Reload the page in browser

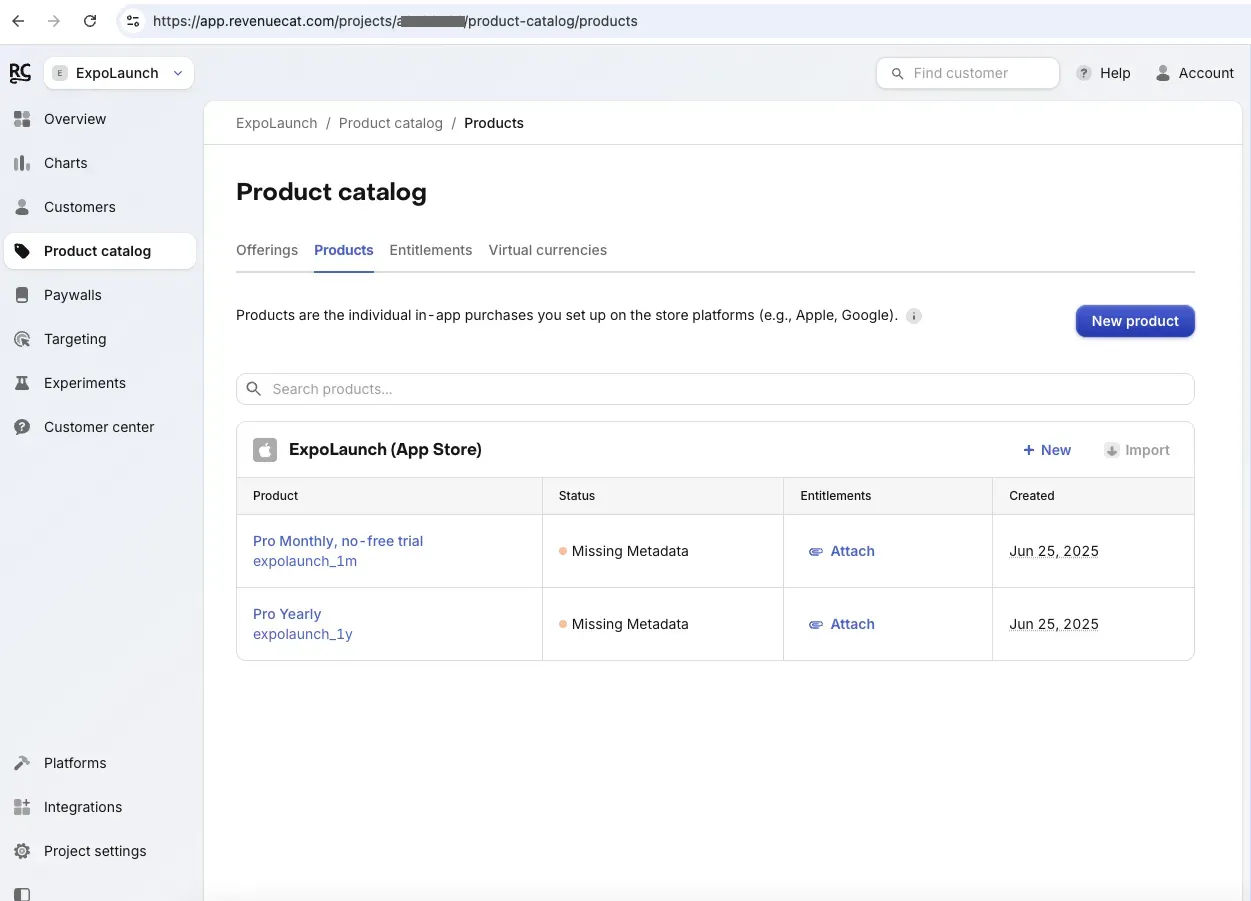point(90,21)
